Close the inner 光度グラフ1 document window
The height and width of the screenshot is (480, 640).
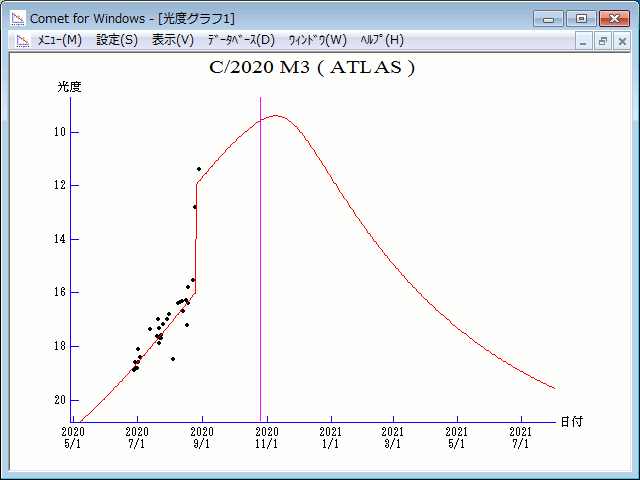click(621, 41)
